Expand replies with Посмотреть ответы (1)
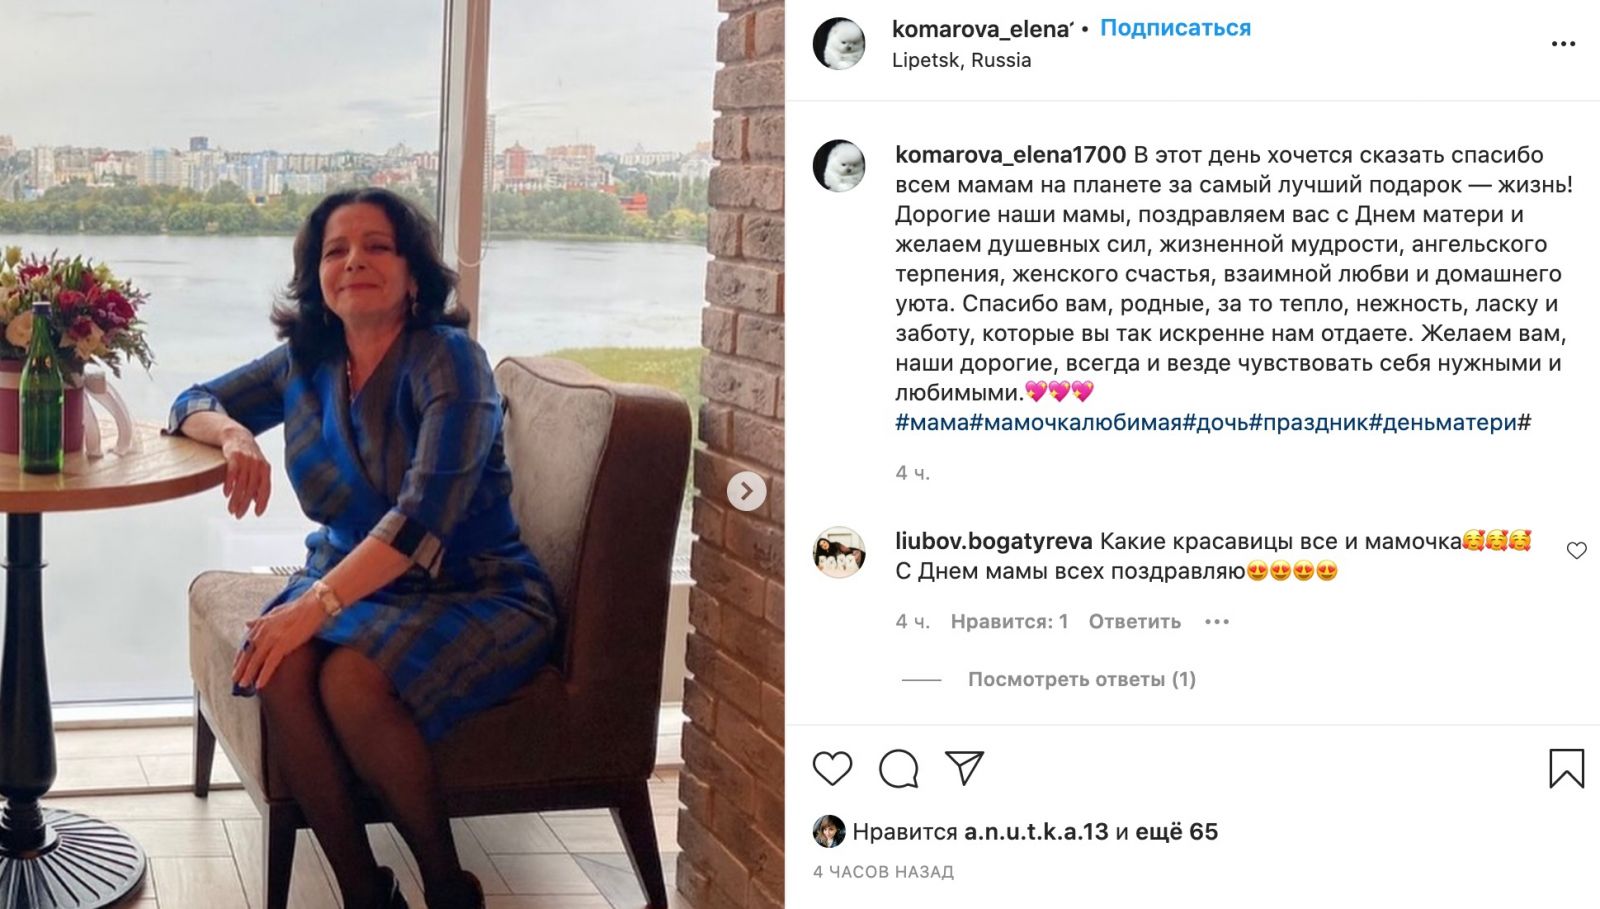 (x=1081, y=679)
